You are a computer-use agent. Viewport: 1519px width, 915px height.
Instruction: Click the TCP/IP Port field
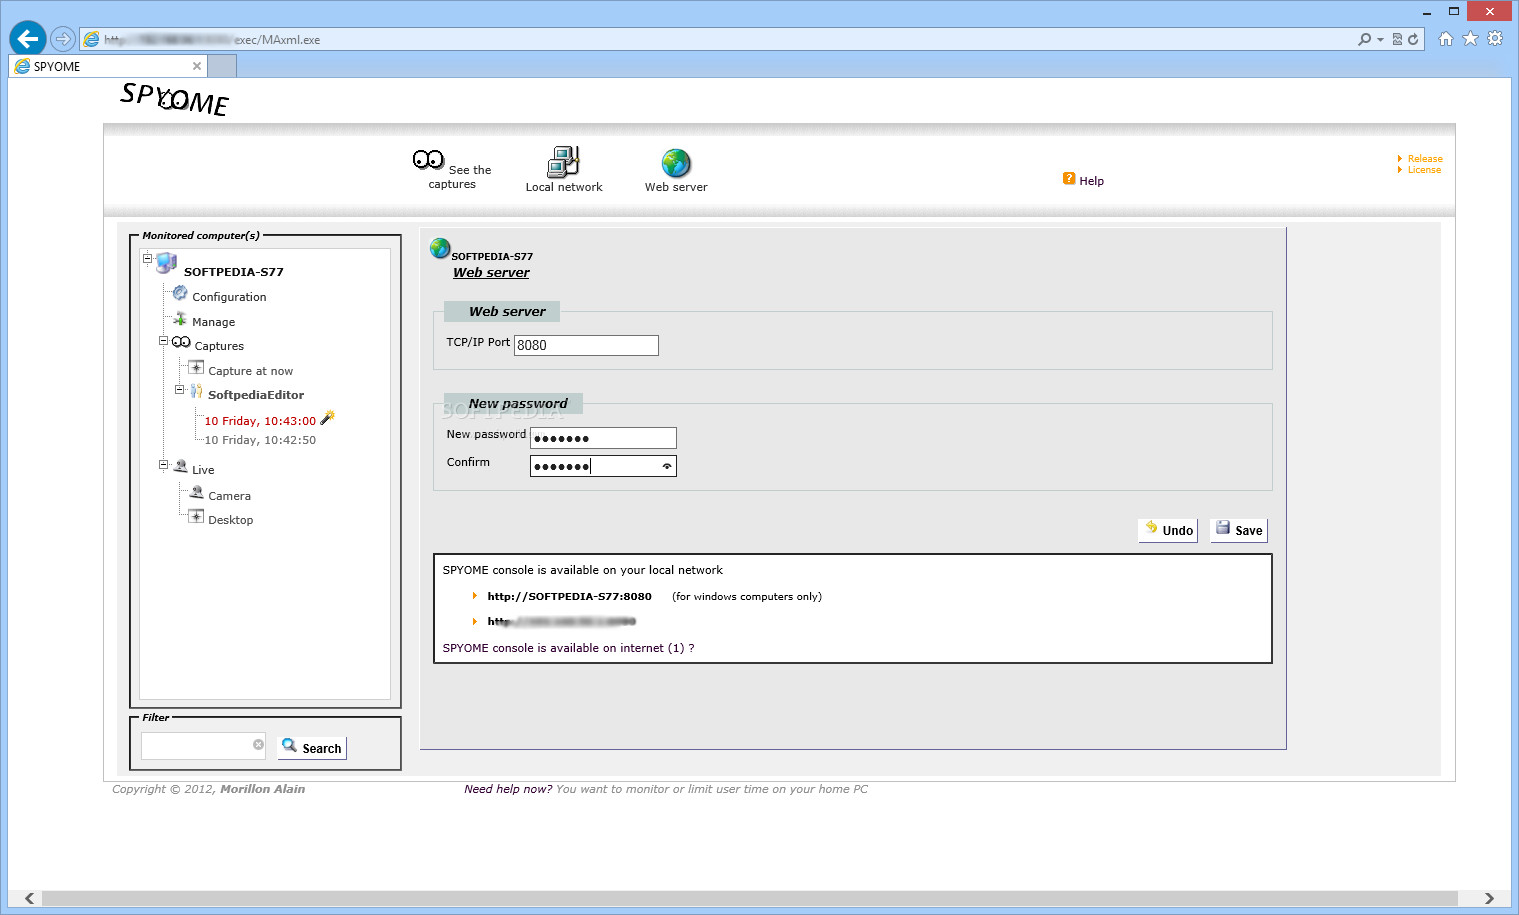point(586,345)
